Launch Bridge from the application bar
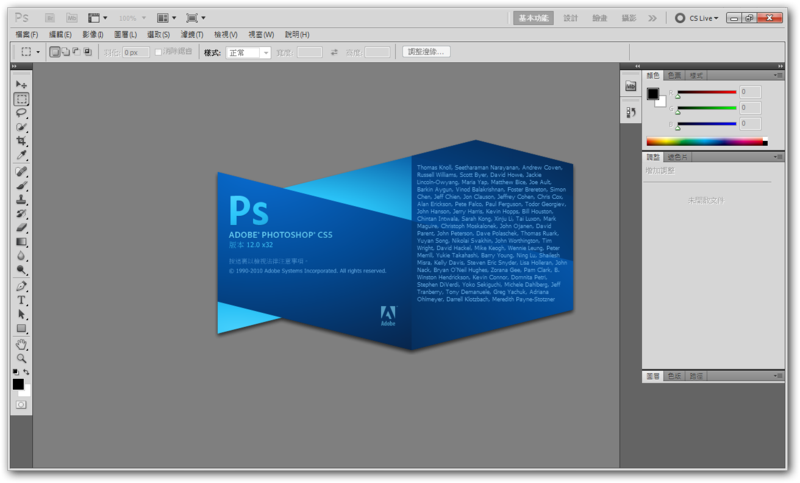Viewport: 800px width, 483px height. tap(50, 18)
